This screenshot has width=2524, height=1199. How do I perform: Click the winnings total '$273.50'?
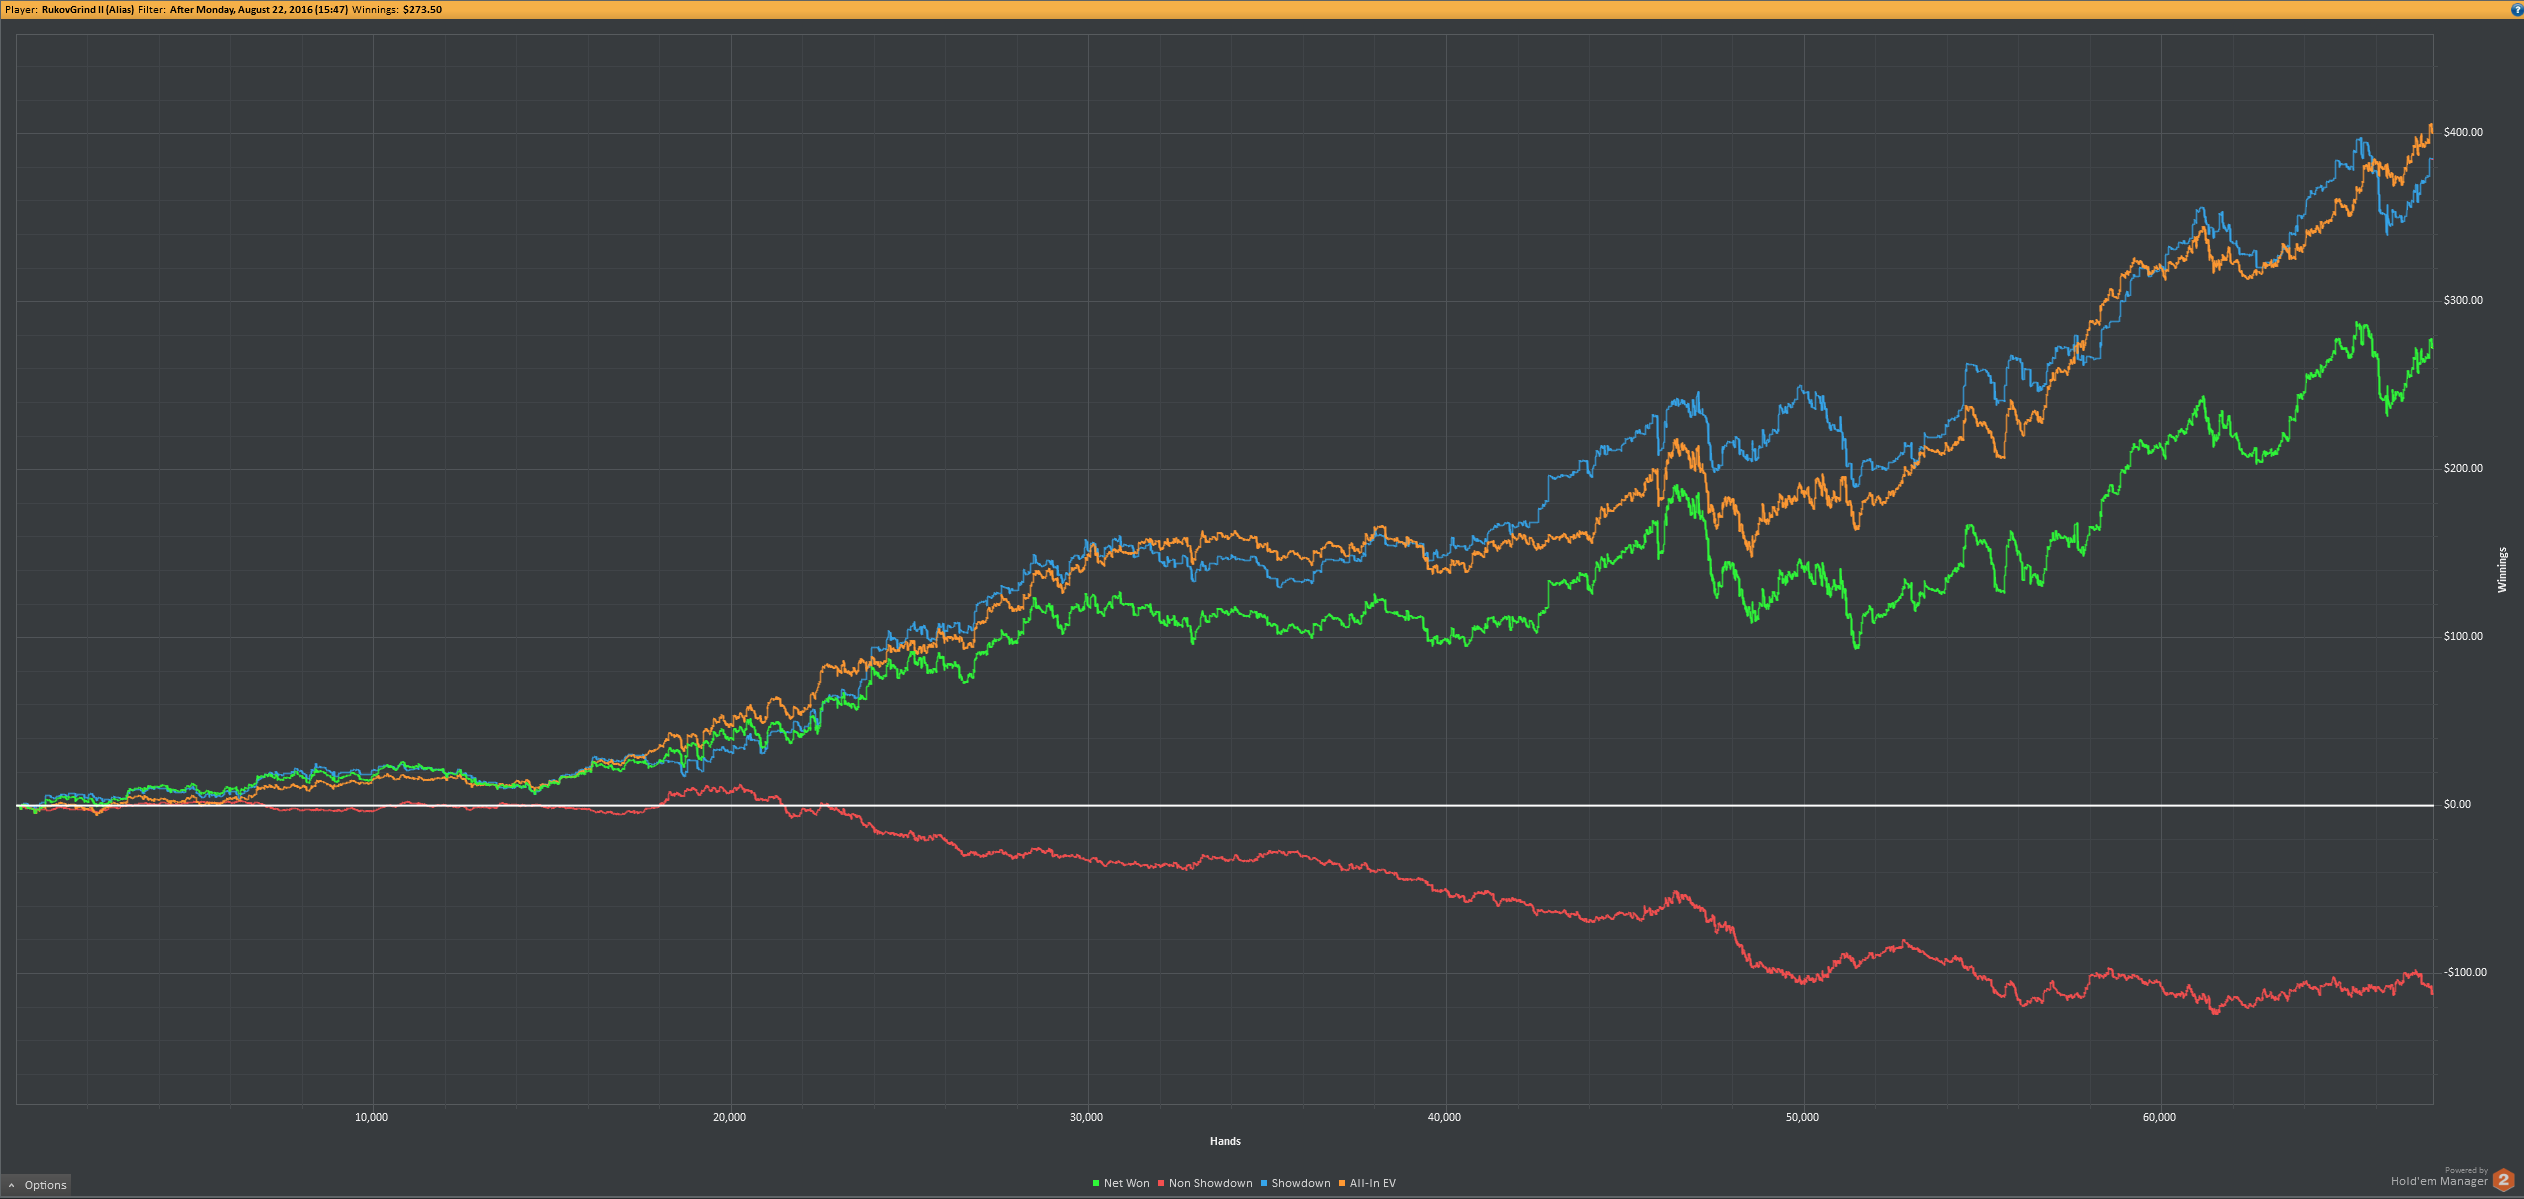pyautogui.click(x=422, y=10)
